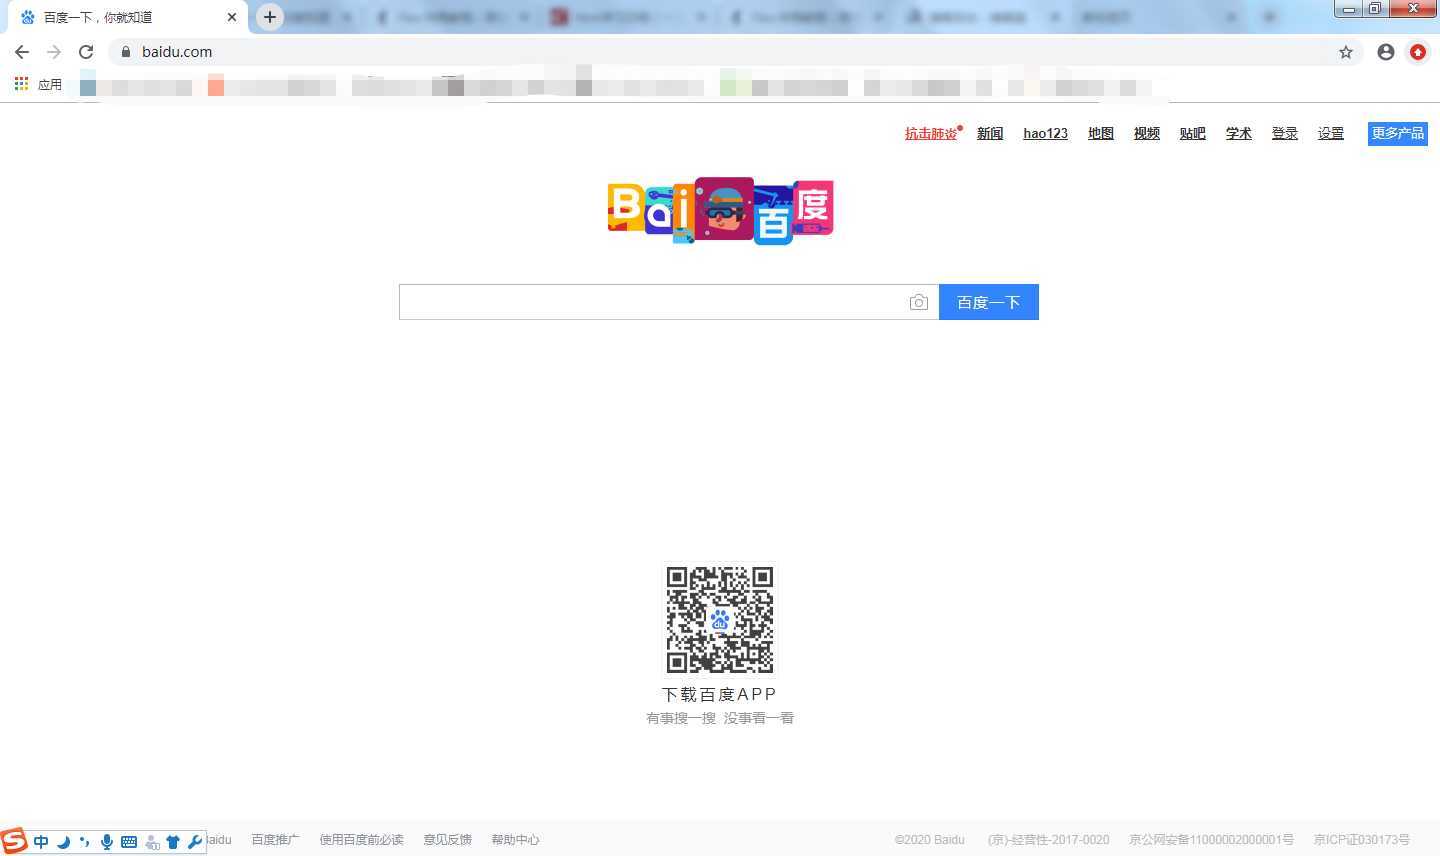The image size is (1440, 856).
Task: Restore down the Chrome window
Action: (x=1374, y=9)
